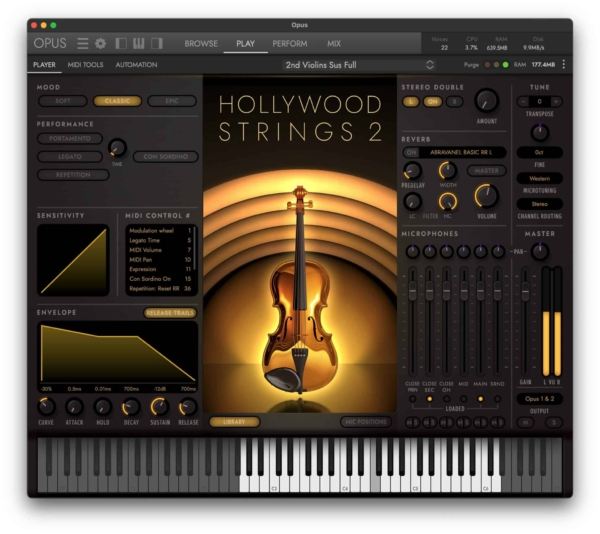Open the Opus hamburger main menu
600x534 pixels.
click(83, 43)
